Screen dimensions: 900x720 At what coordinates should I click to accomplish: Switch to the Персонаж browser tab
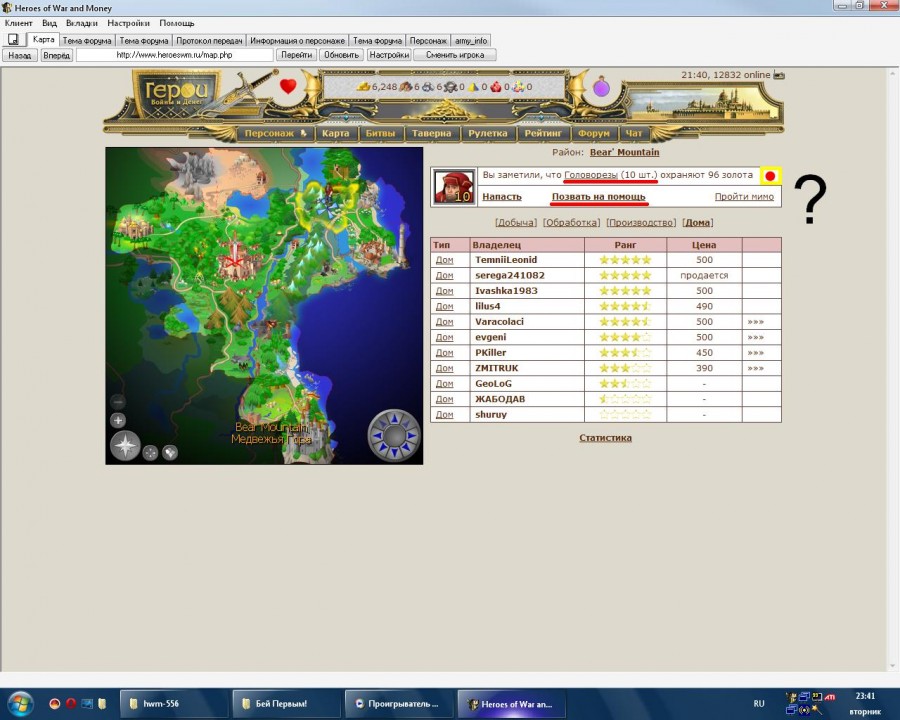click(x=428, y=41)
